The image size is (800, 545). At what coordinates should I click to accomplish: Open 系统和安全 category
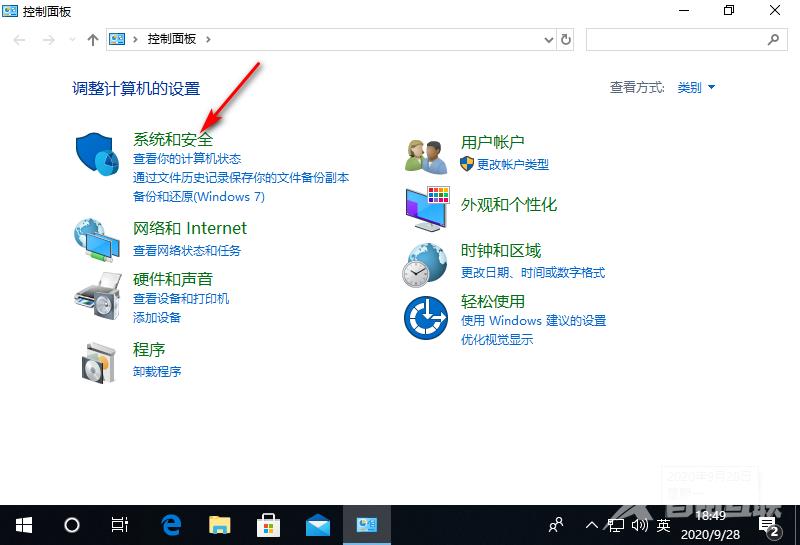point(173,139)
